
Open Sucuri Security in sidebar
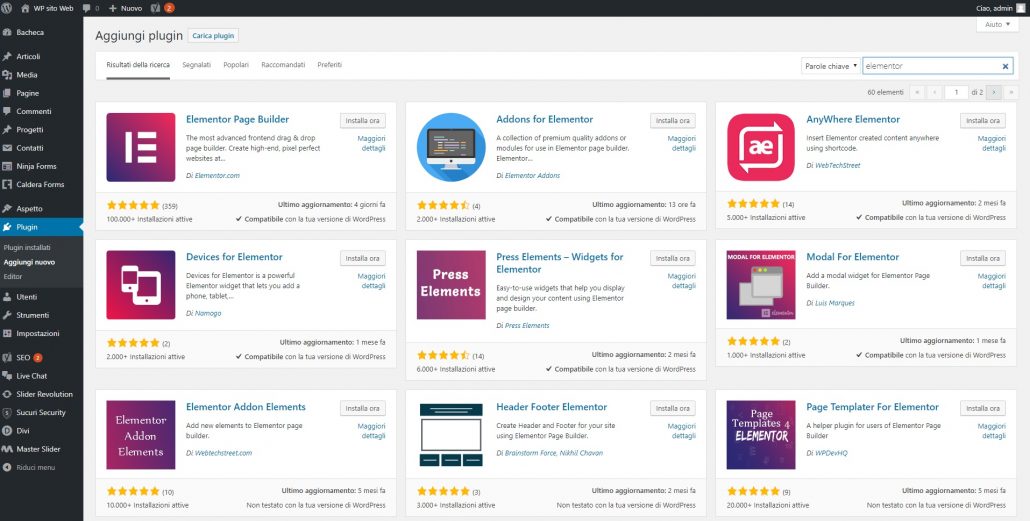click(41, 413)
